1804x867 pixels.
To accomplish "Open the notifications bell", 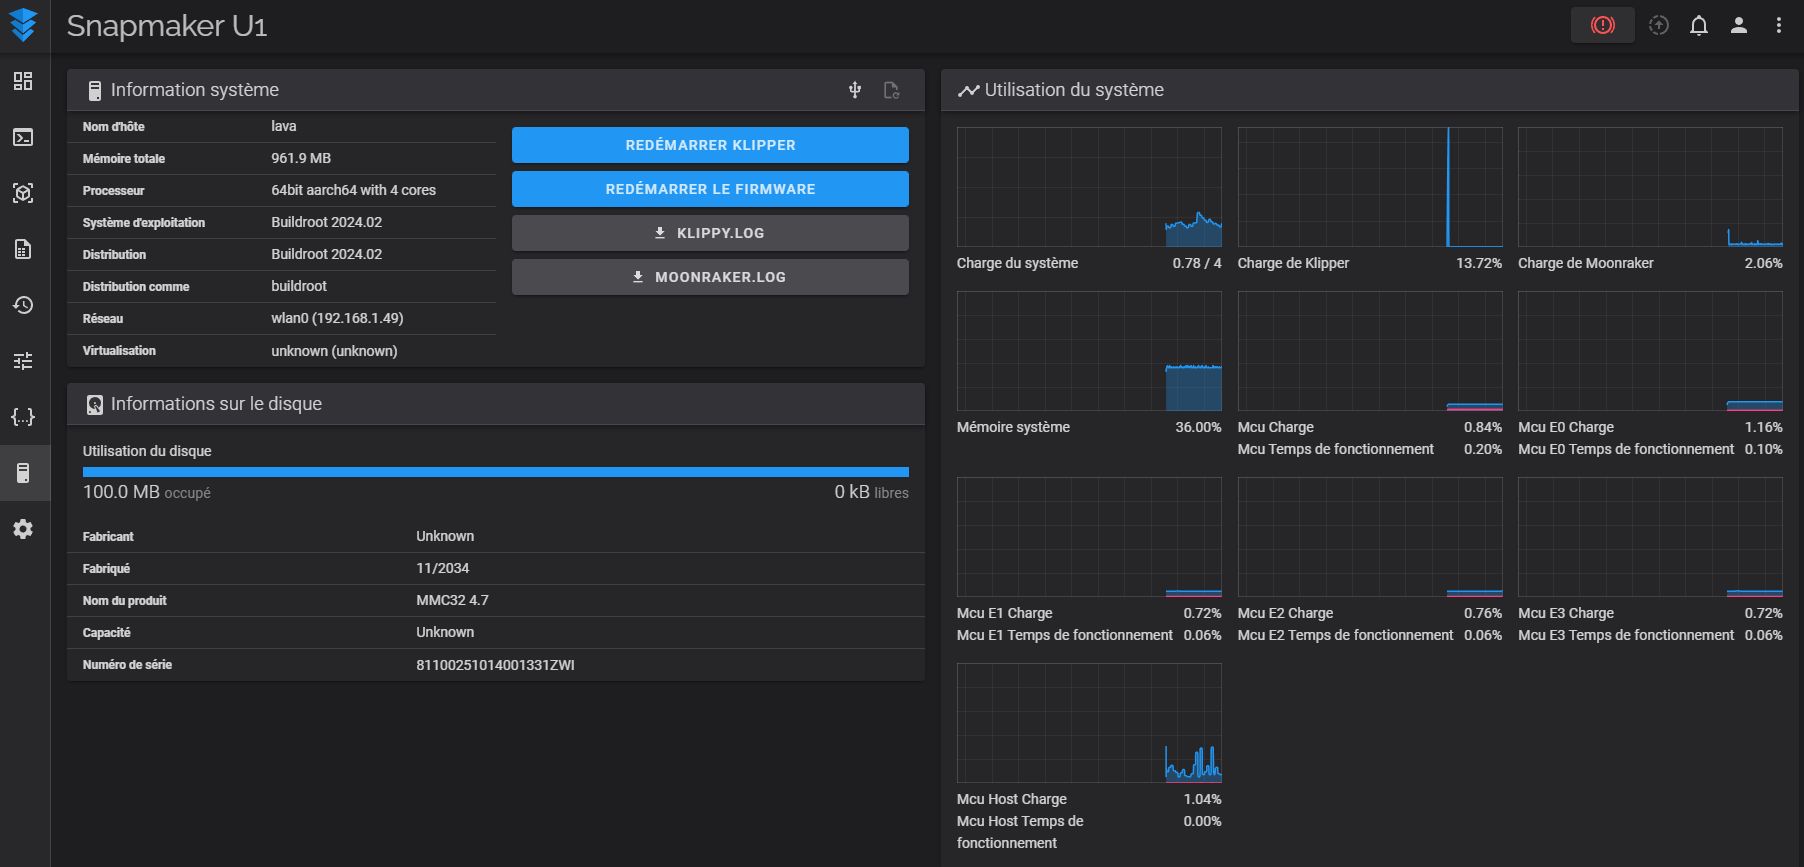I will pyautogui.click(x=1698, y=26).
